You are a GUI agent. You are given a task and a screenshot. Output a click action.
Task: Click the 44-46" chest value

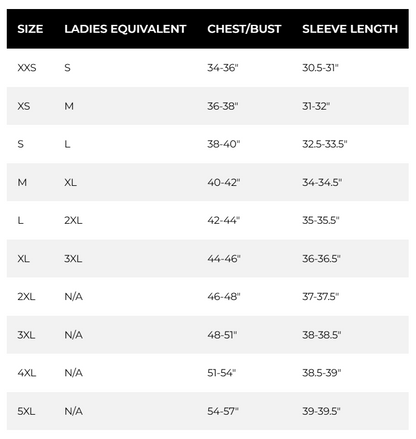pyautogui.click(x=224, y=259)
